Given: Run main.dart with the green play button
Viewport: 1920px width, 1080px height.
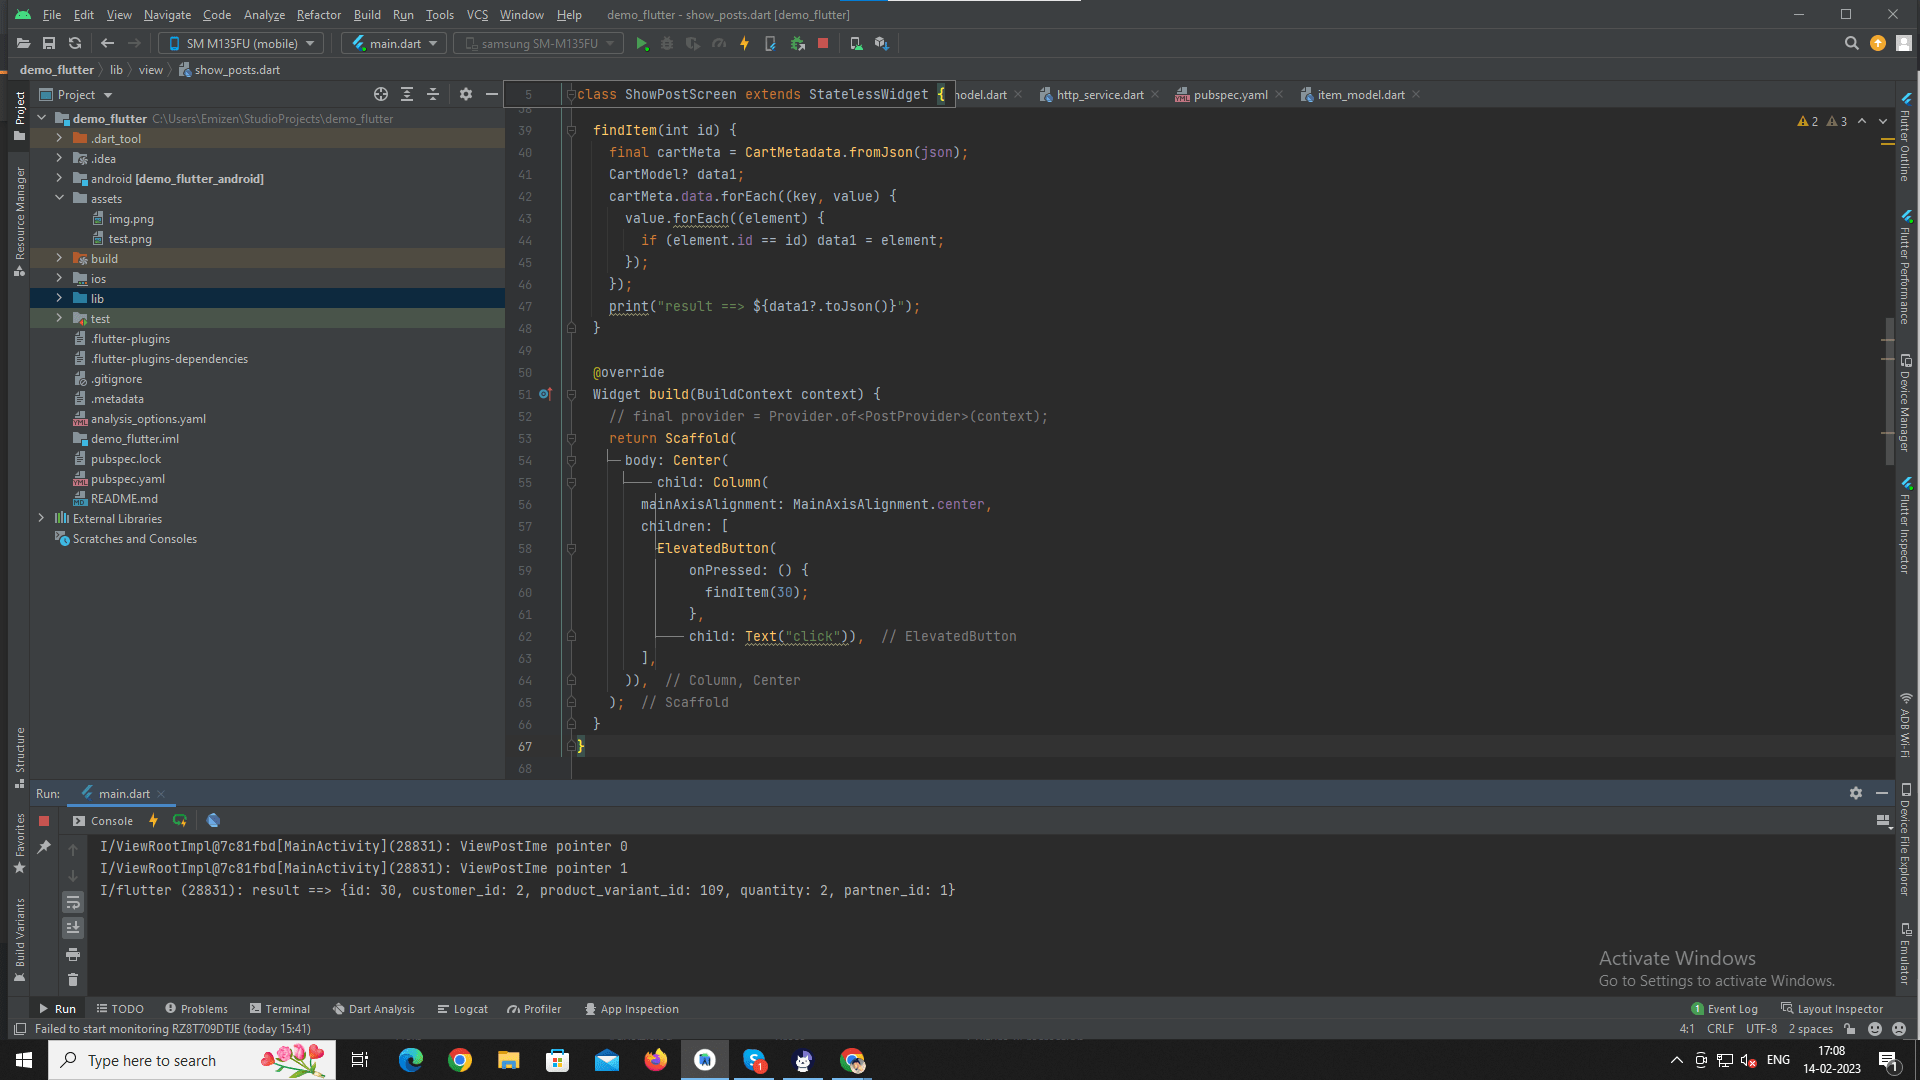Looking at the screenshot, I should [643, 43].
